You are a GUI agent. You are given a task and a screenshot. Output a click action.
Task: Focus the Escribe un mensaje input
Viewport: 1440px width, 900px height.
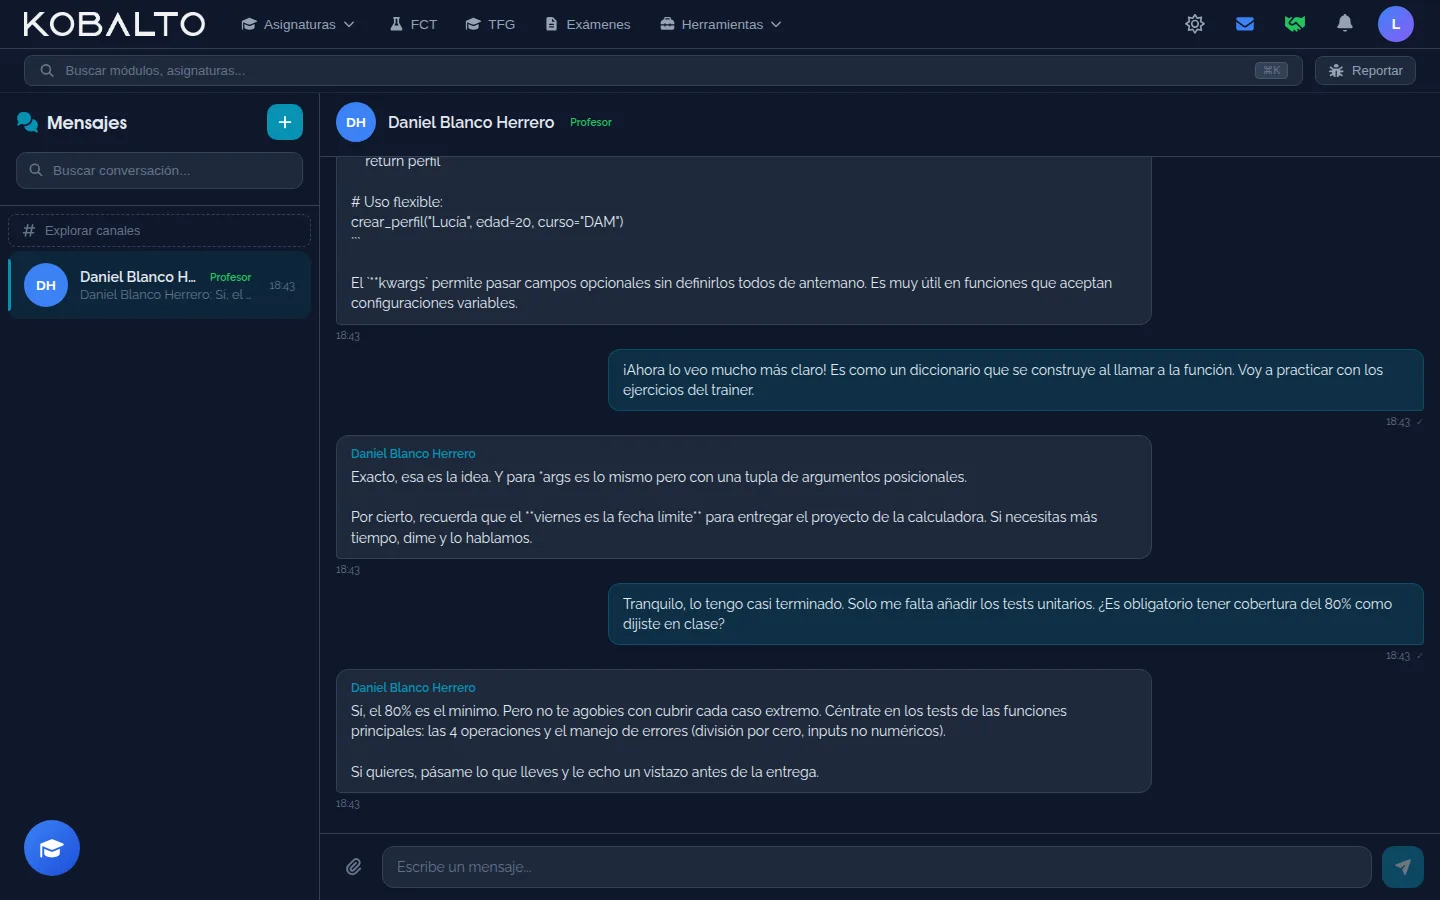[x=876, y=867]
